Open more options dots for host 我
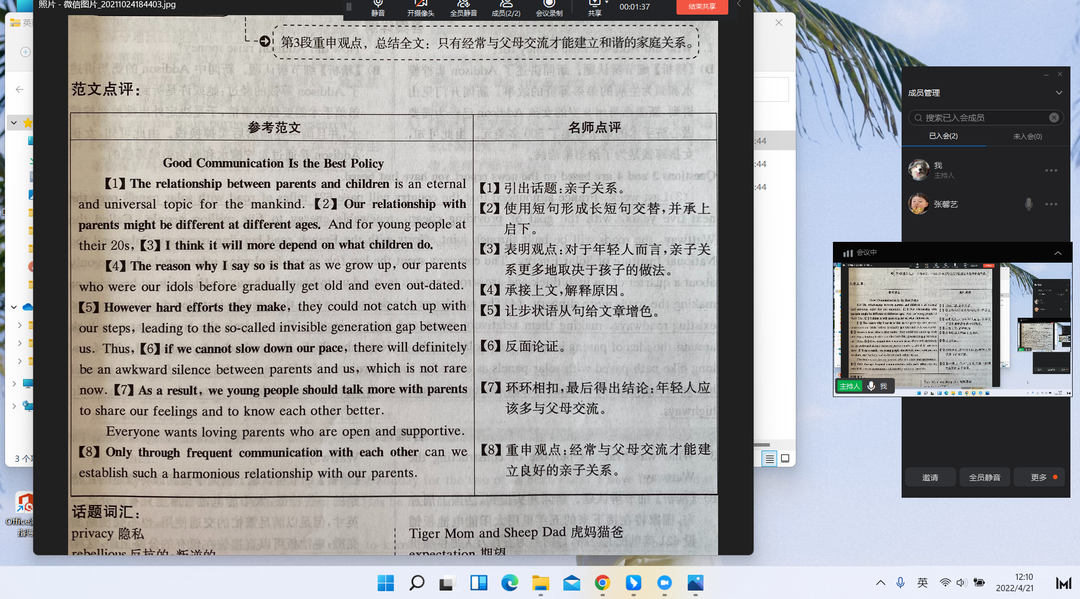 [1051, 170]
